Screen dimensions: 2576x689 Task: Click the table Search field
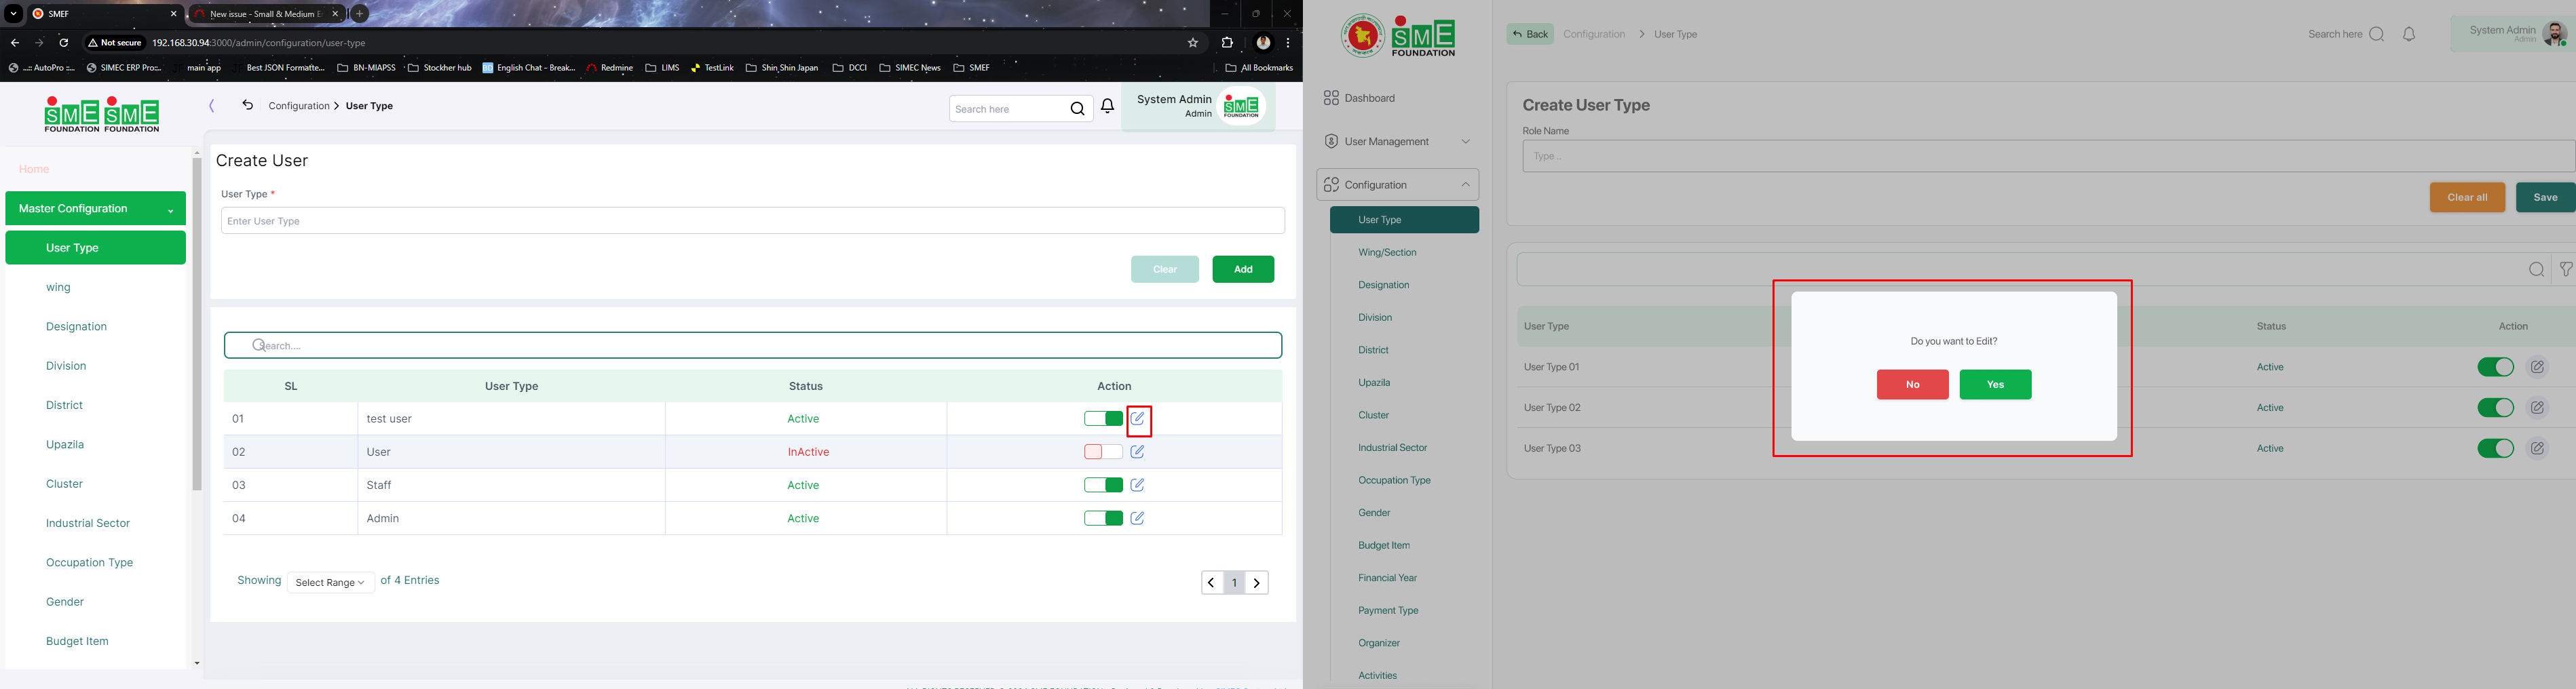pyautogui.click(x=753, y=345)
